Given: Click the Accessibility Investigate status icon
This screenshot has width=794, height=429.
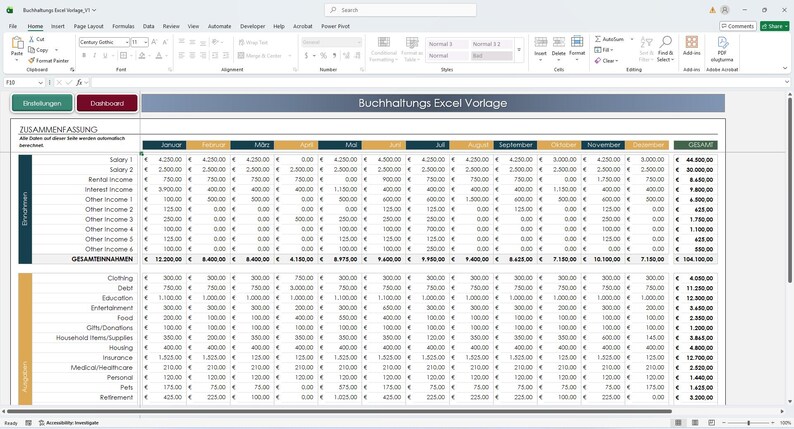Looking at the screenshot, I should (42, 422).
